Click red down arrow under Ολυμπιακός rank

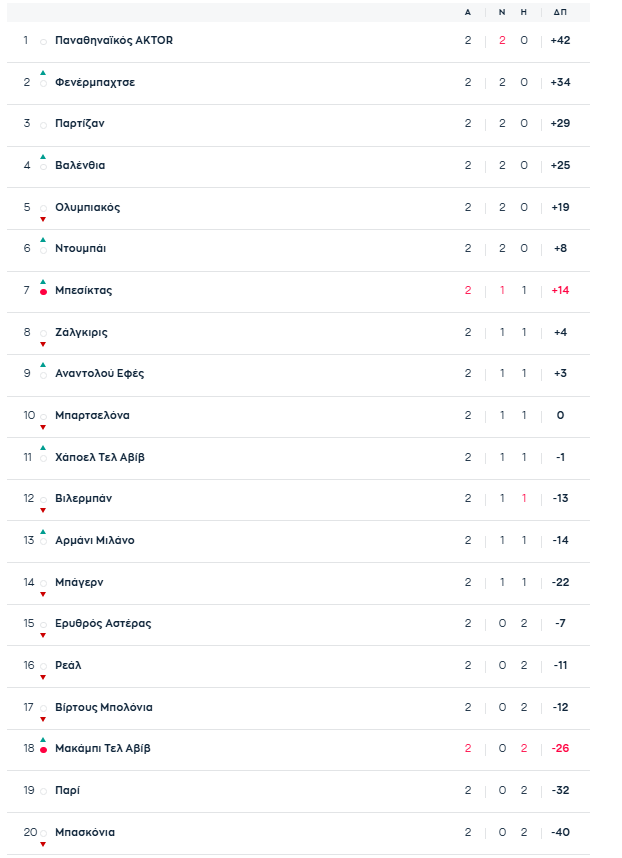click(43, 219)
